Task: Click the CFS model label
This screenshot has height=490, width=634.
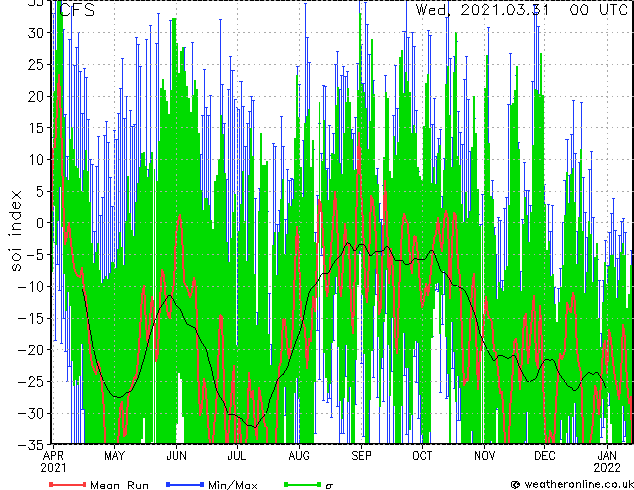Action: point(77,9)
